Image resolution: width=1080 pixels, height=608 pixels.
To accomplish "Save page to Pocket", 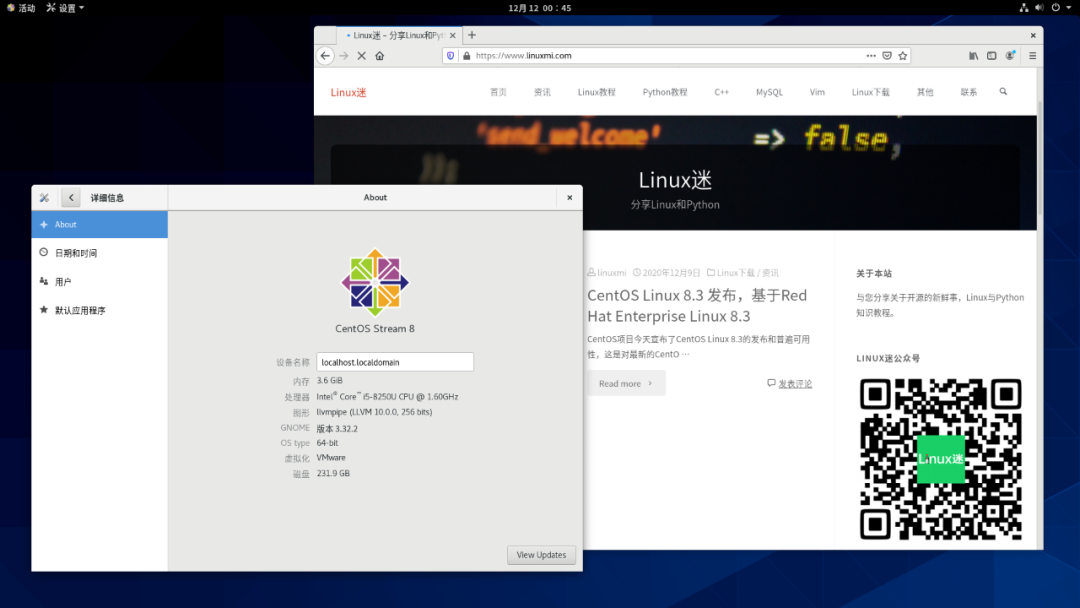I will point(887,56).
